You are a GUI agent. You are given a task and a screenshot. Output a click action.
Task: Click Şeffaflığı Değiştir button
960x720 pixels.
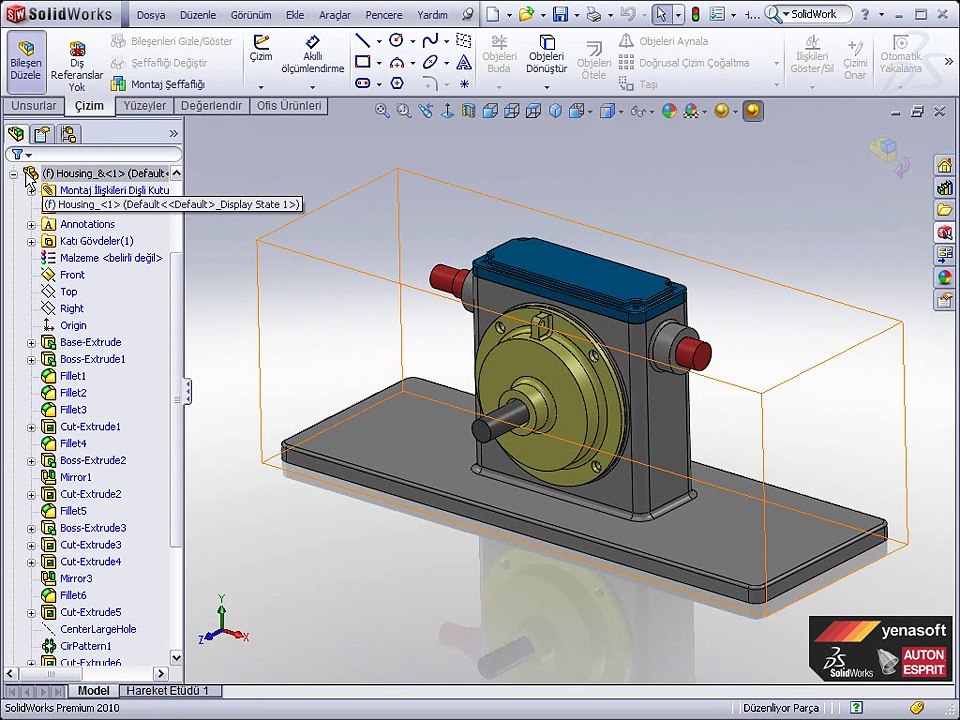[x=159, y=62]
